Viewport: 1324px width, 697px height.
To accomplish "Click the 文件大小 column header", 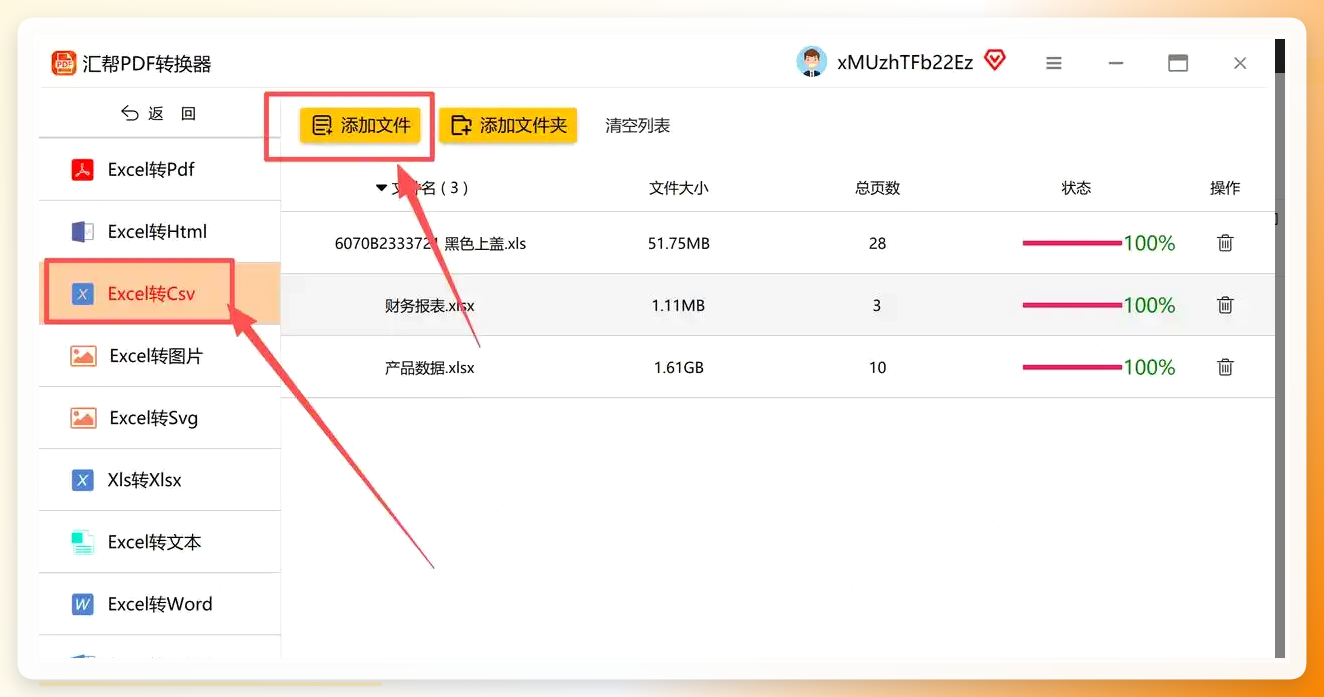I will coord(678,188).
